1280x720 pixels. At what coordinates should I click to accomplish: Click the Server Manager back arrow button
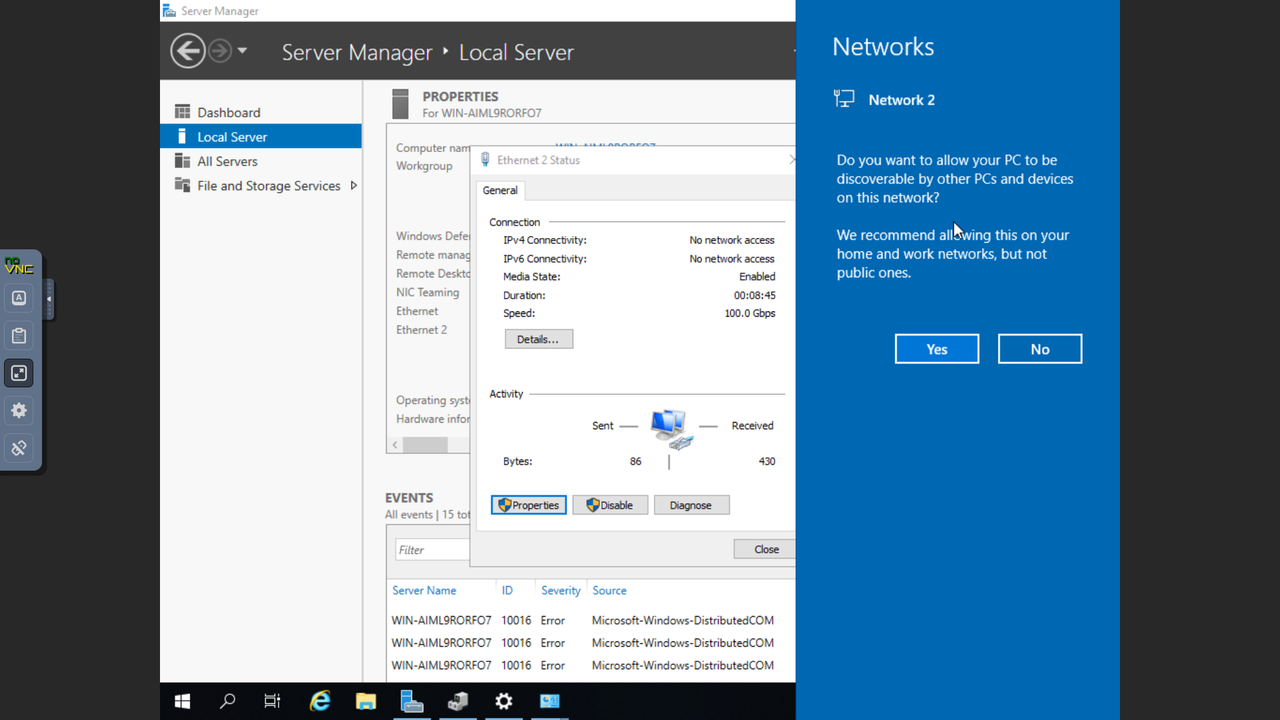(187, 51)
